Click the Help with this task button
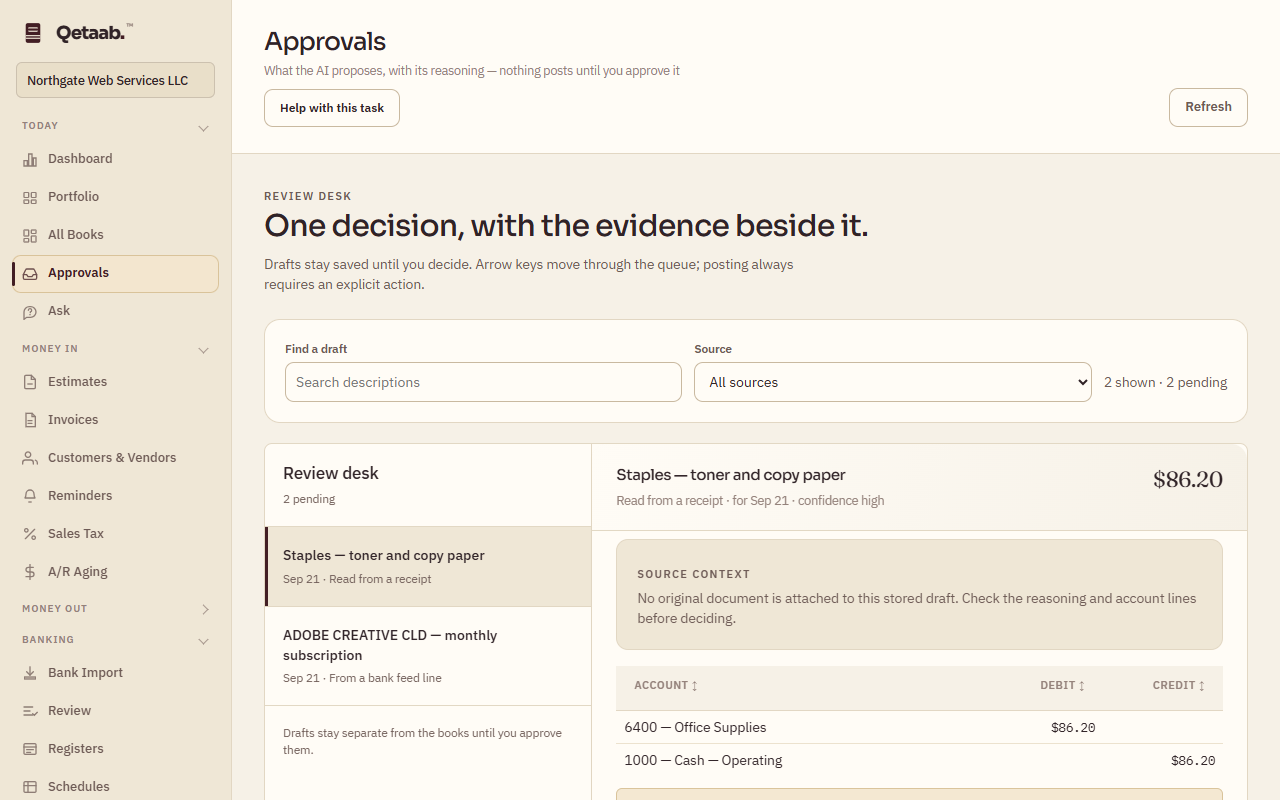The height and width of the screenshot is (800, 1280). (x=332, y=108)
